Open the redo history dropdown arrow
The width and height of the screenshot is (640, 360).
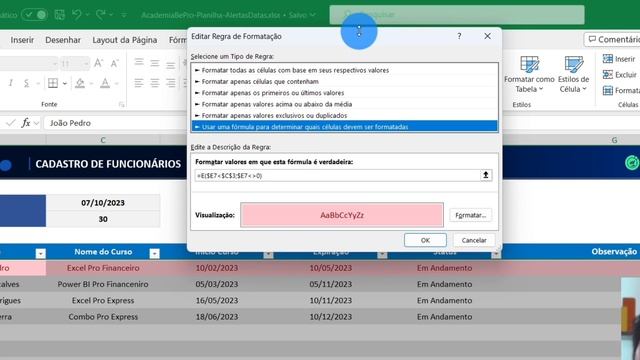[x=111, y=15]
